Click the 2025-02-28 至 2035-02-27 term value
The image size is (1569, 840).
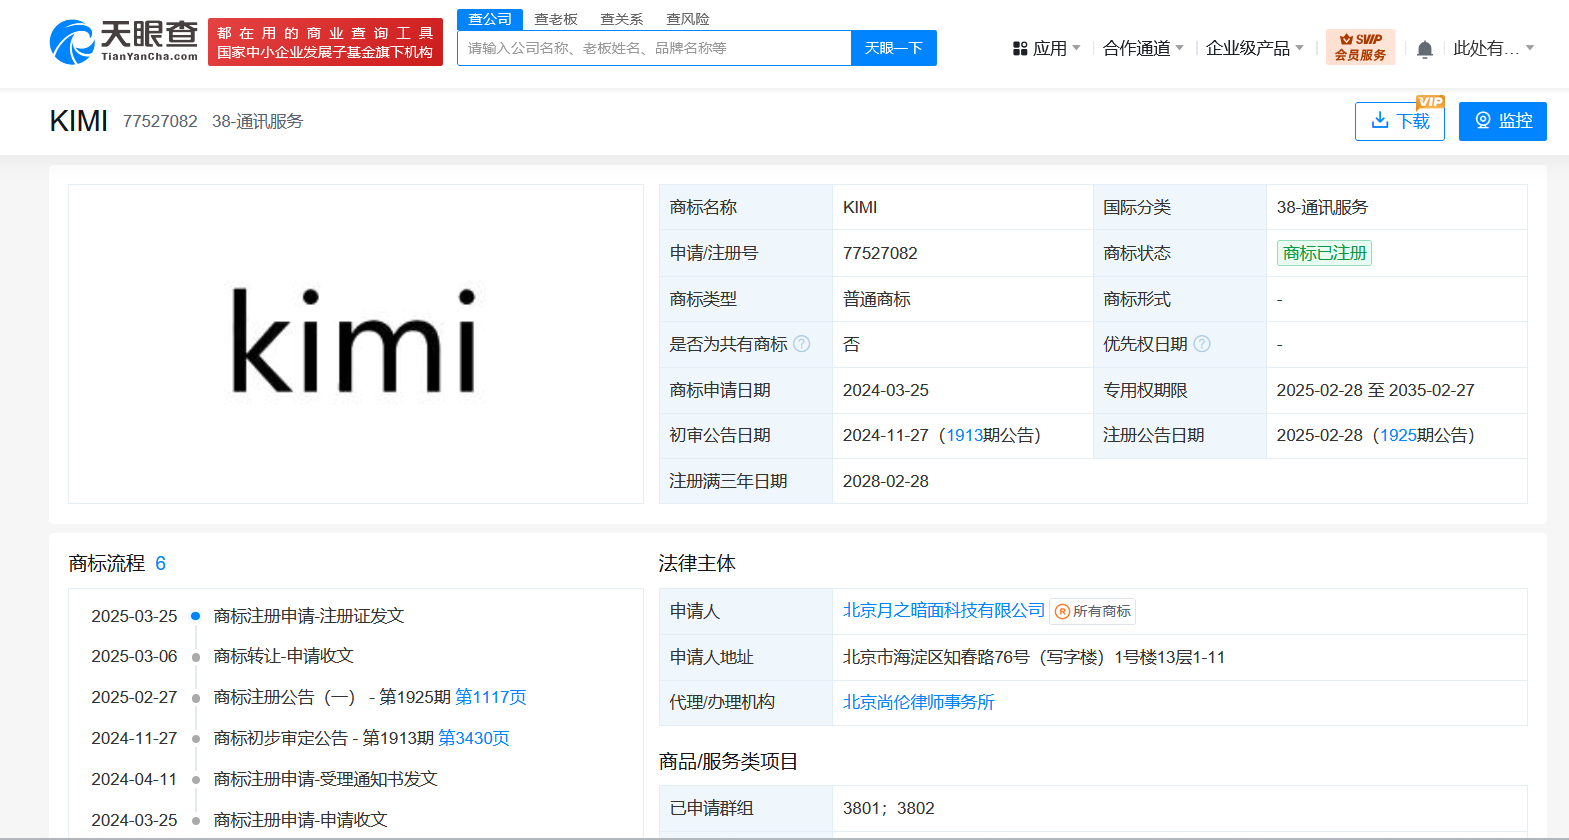click(1375, 390)
